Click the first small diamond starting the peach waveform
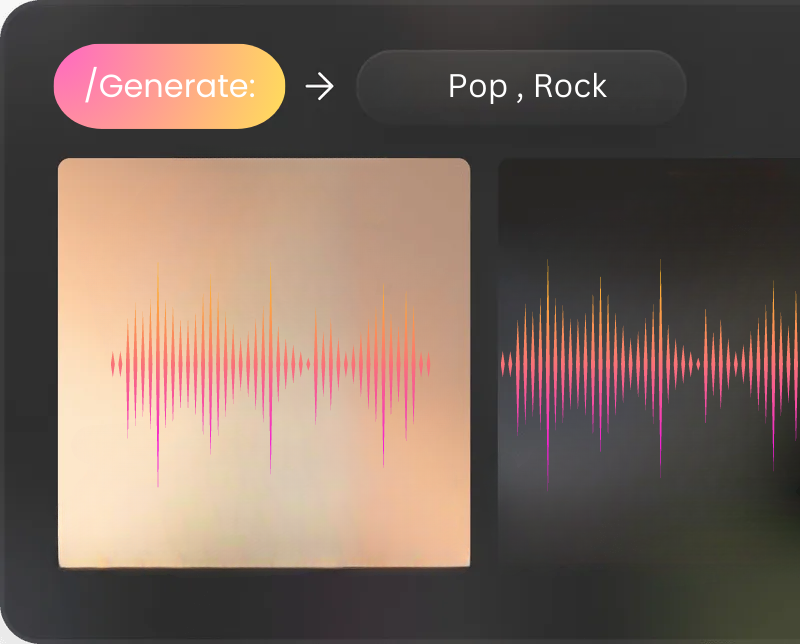 113,364
